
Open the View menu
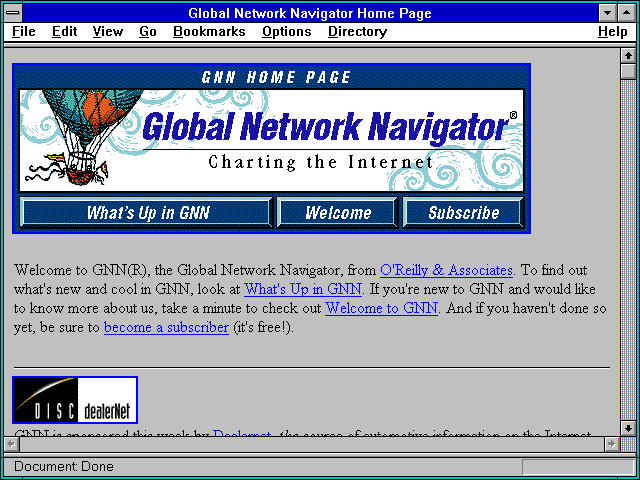[x=107, y=32]
